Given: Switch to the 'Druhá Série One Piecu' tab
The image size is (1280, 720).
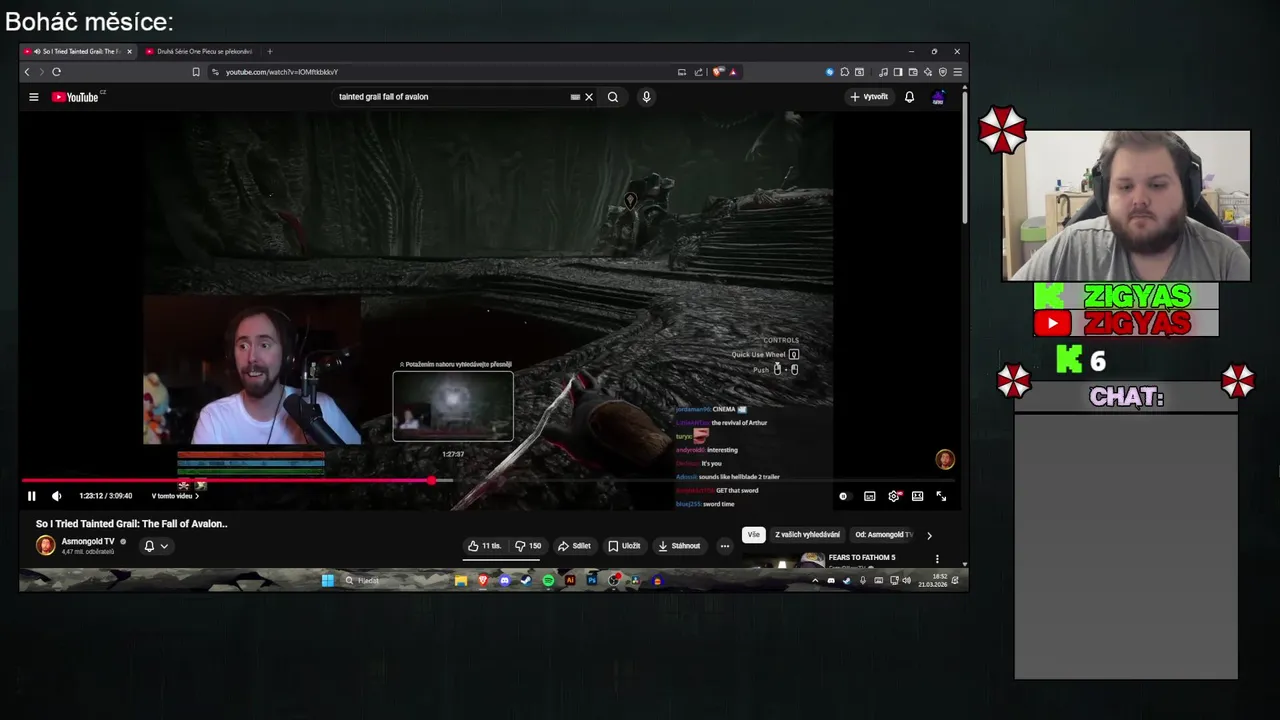Looking at the screenshot, I should (x=200, y=51).
